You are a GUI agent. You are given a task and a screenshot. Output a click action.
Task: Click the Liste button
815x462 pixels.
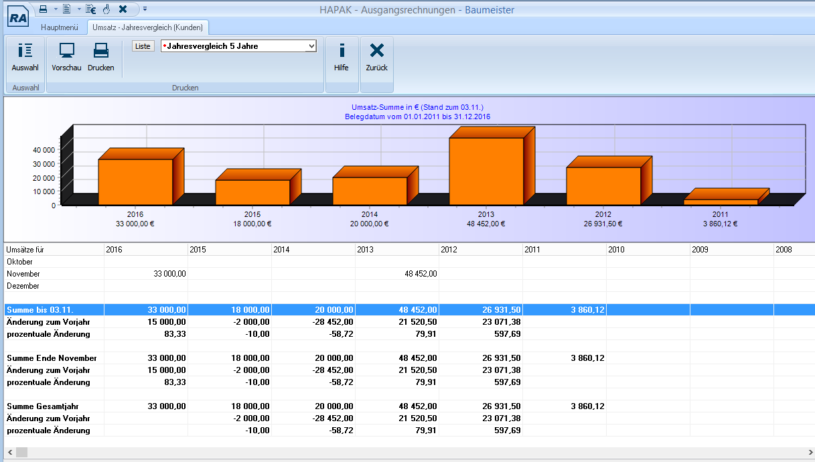[143, 46]
